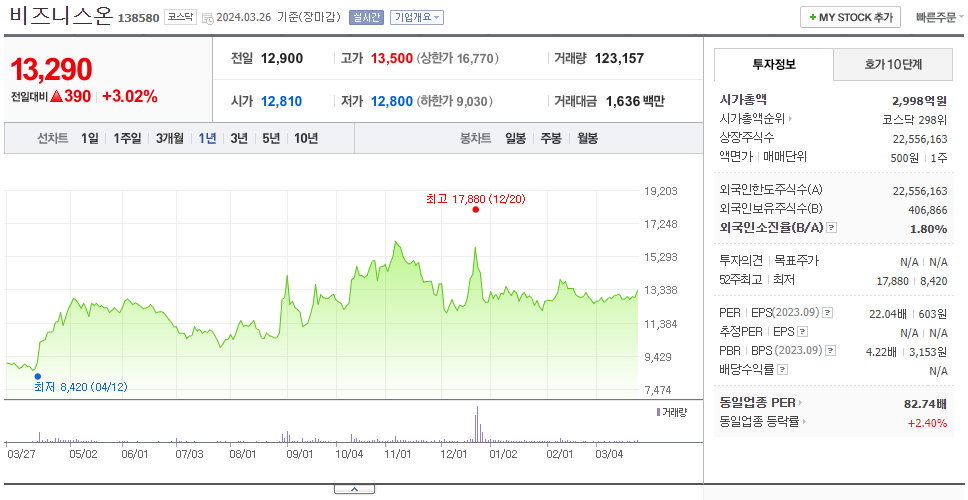This screenshot has width=968, height=500.
Task: Select the 3년 line chart period
Action: 239,138
